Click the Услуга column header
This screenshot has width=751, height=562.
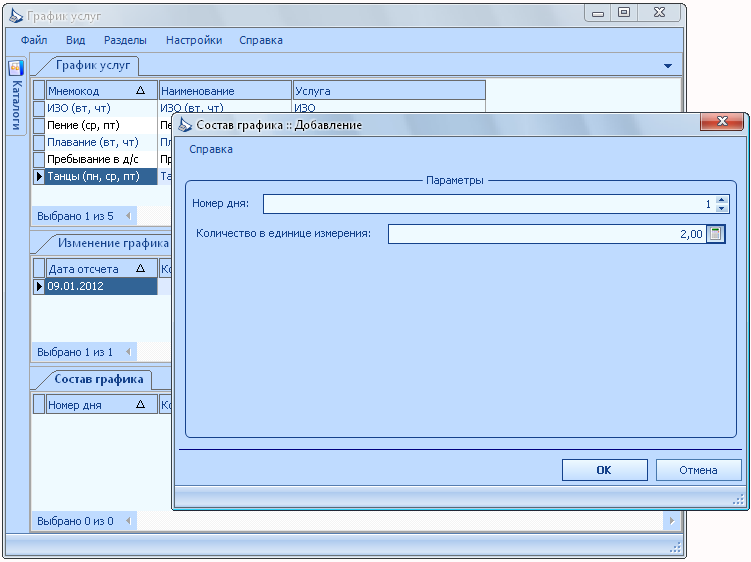tap(389, 91)
